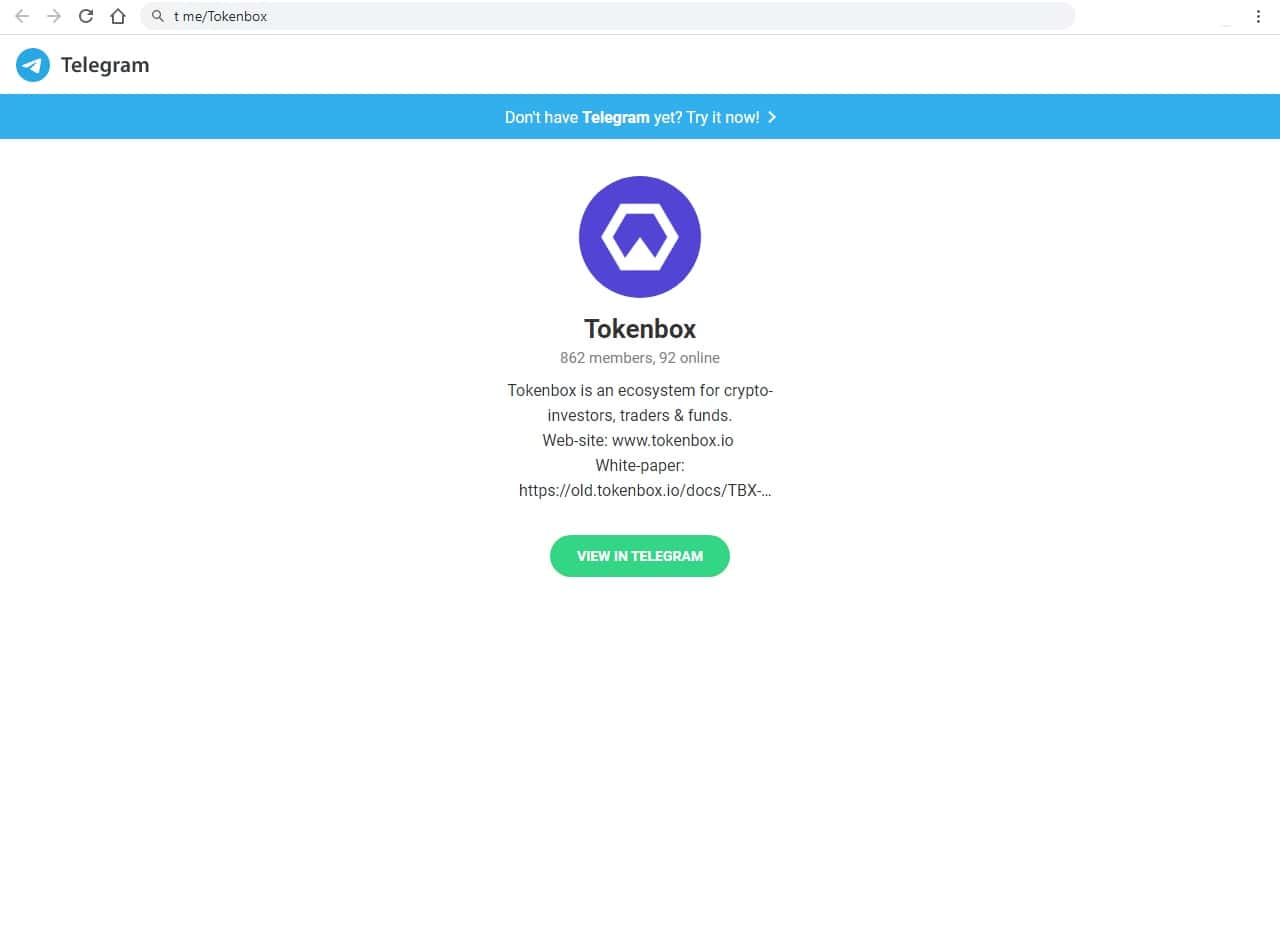
Task: Click the chevron after 'Try it now!'
Action: (x=772, y=117)
